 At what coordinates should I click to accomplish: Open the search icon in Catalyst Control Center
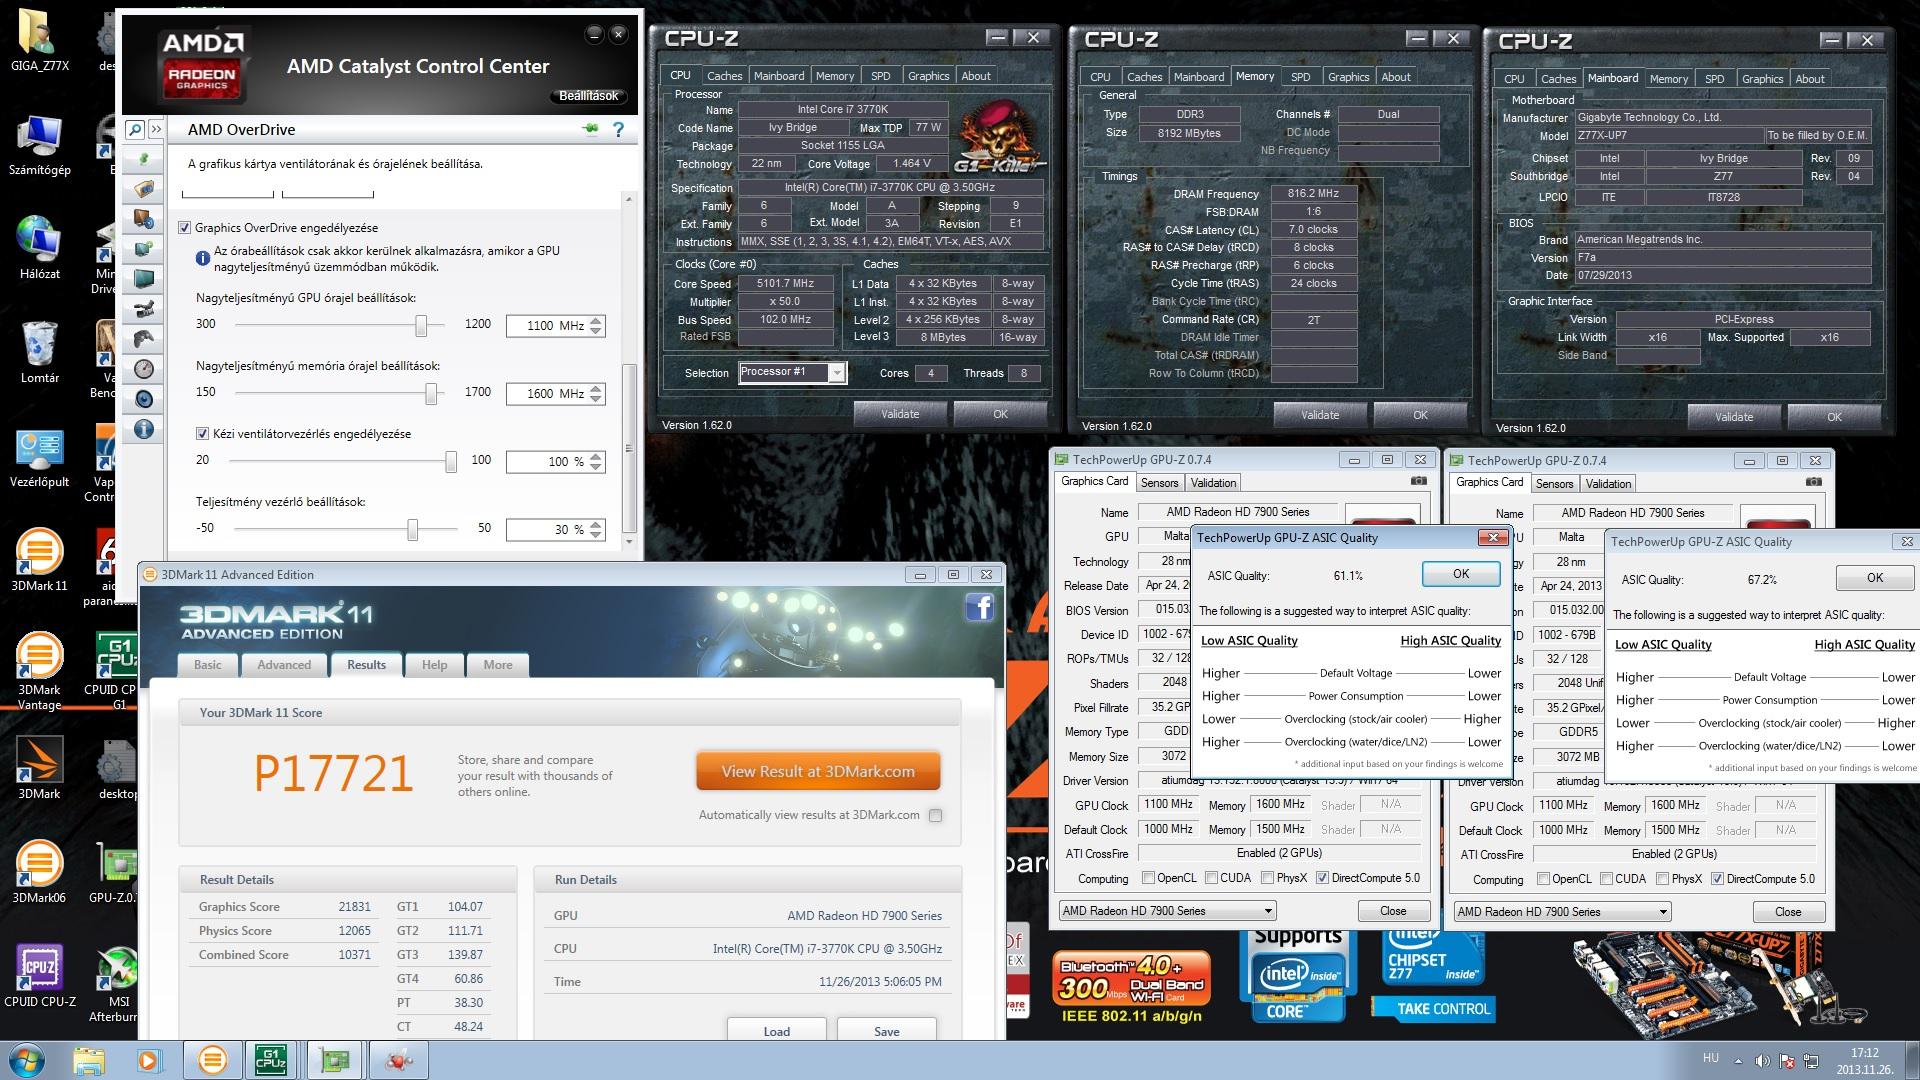[x=135, y=130]
